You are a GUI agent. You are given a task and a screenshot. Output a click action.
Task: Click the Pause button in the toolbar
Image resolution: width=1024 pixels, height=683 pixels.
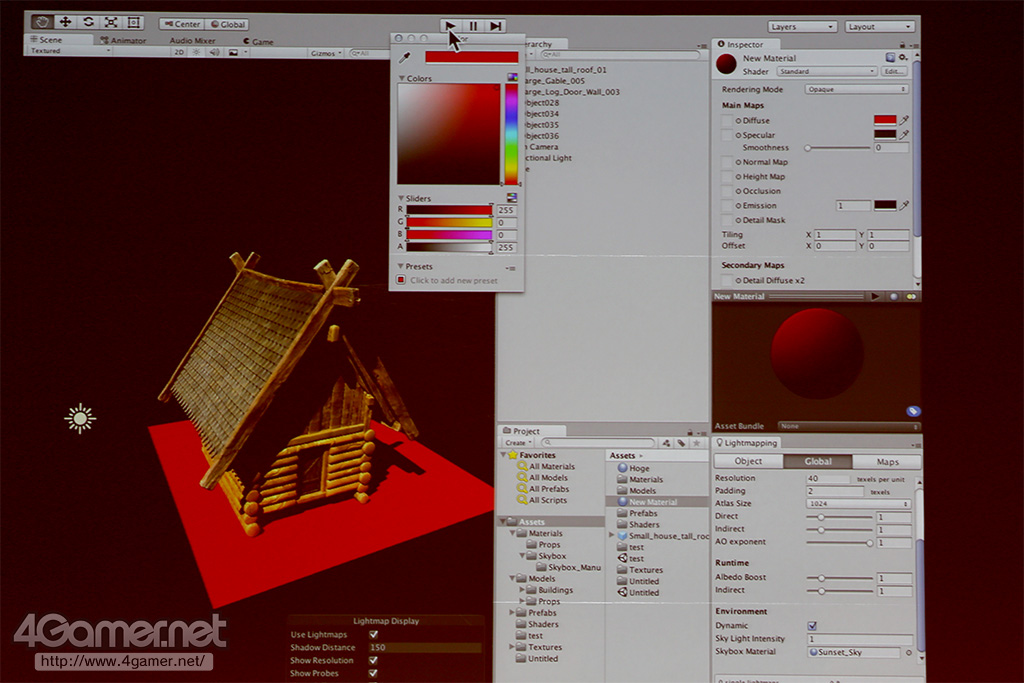[x=473, y=25]
